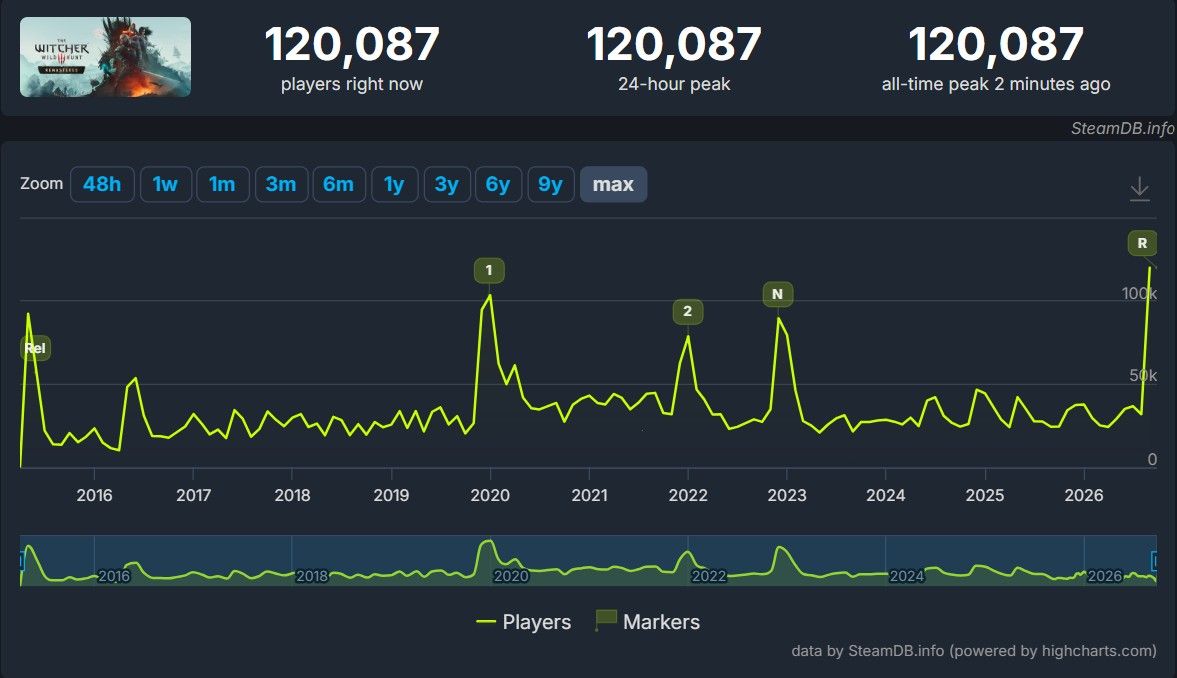Click the left navigator range handle

(x=22, y=560)
